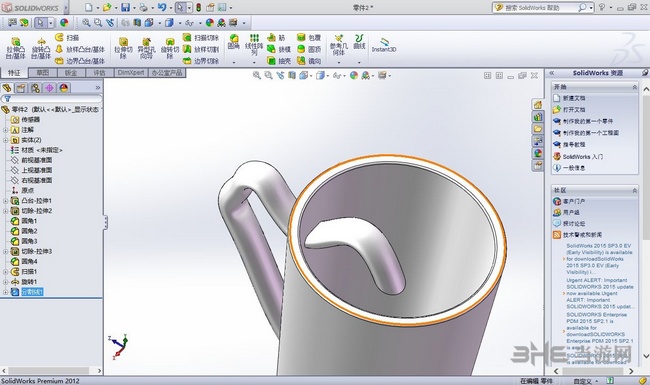Click the 探讨论坛 discussion forum link

pos(574,224)
